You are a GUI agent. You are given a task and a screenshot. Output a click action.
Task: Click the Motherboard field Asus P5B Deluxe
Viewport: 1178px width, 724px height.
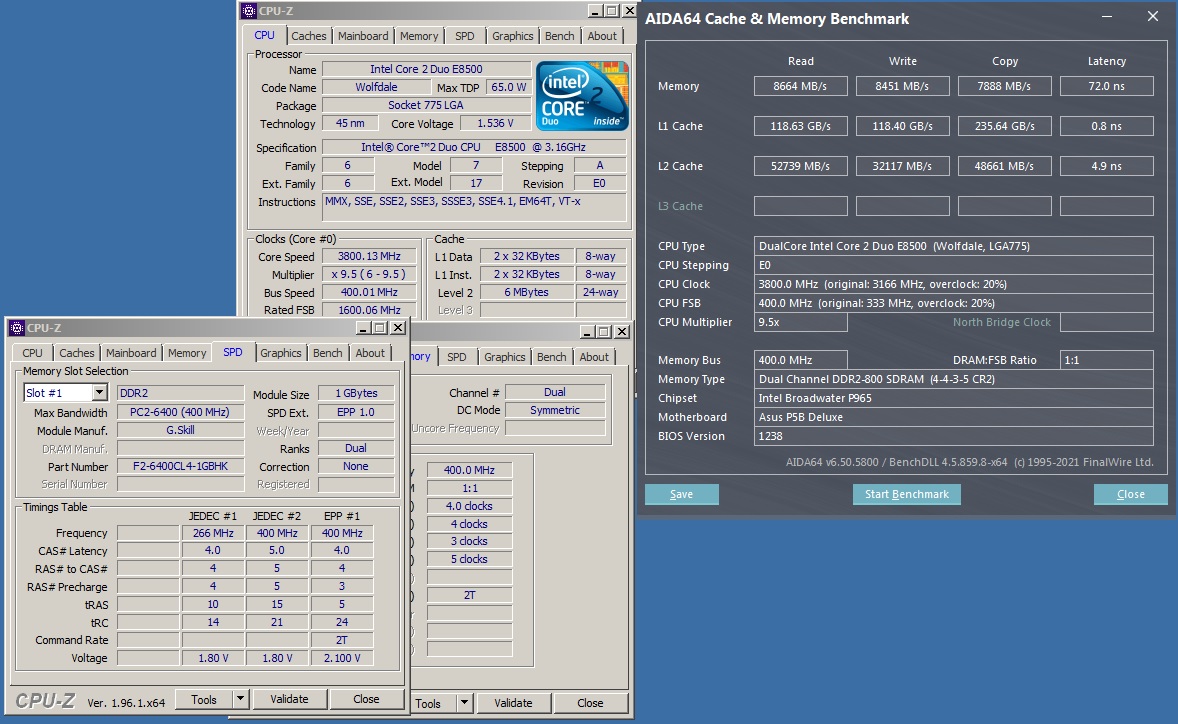(953, 417)
